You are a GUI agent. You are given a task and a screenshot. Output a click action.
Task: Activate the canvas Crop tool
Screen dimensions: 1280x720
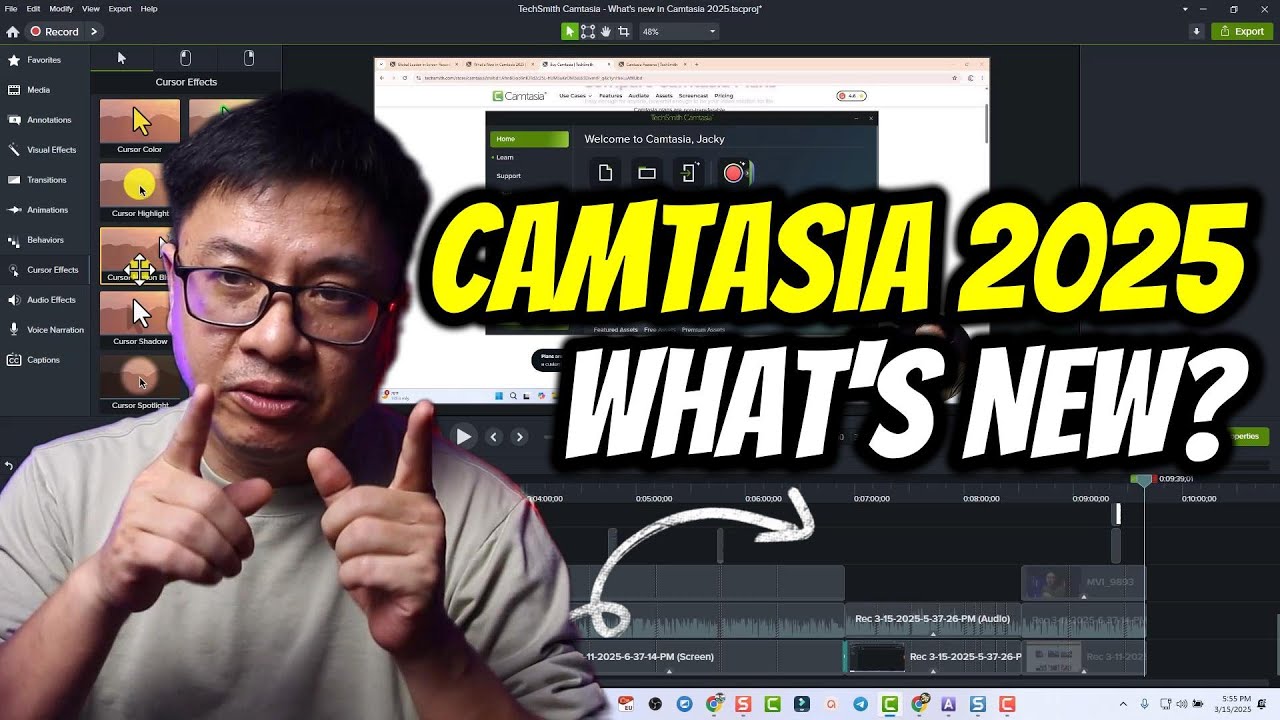624,32
